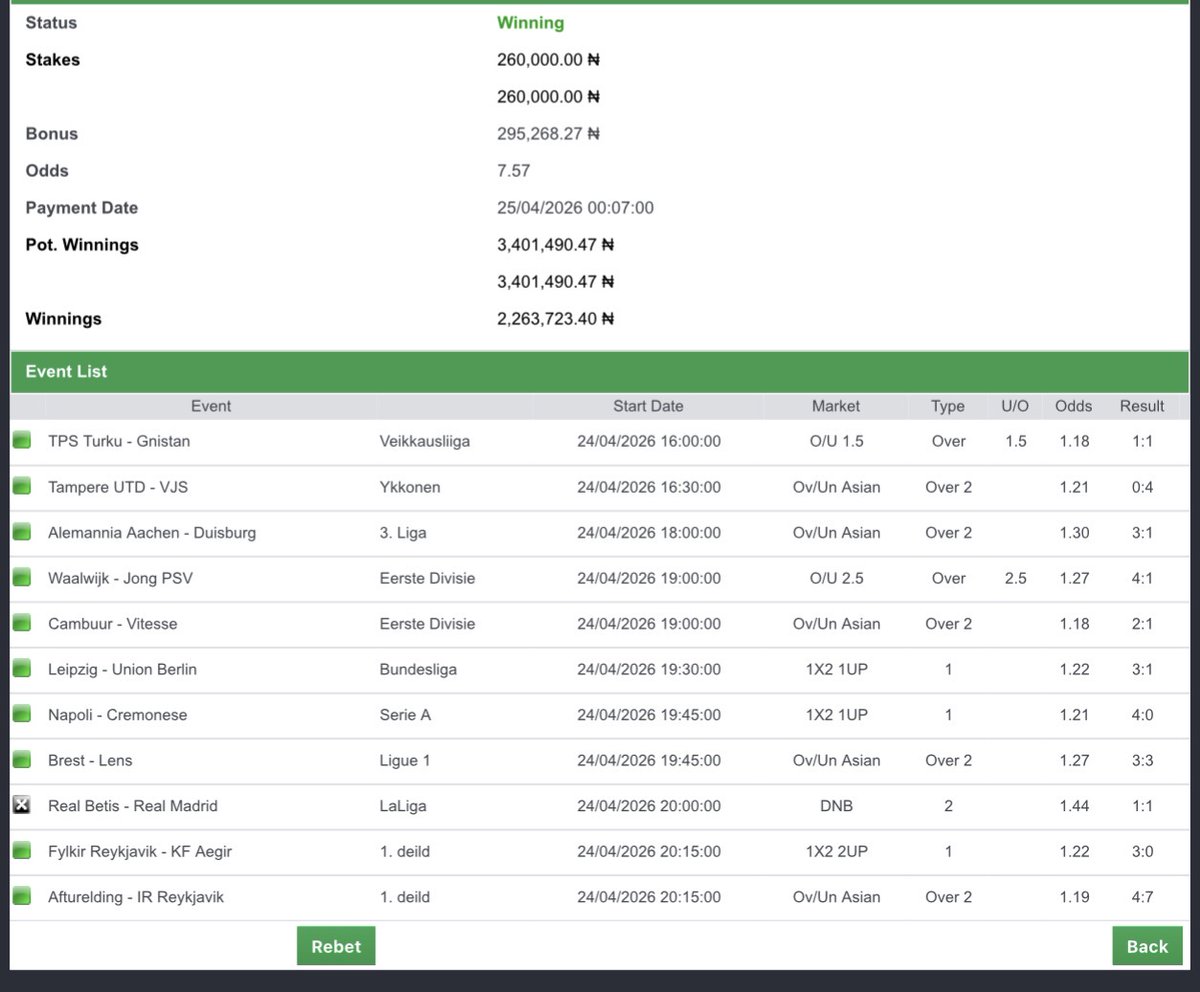Image resolution: width=1200 pixels, height=992 pixels.
Task: Click the green win icon for Leipzig - Union Berlin
Action: pos(21,668)
